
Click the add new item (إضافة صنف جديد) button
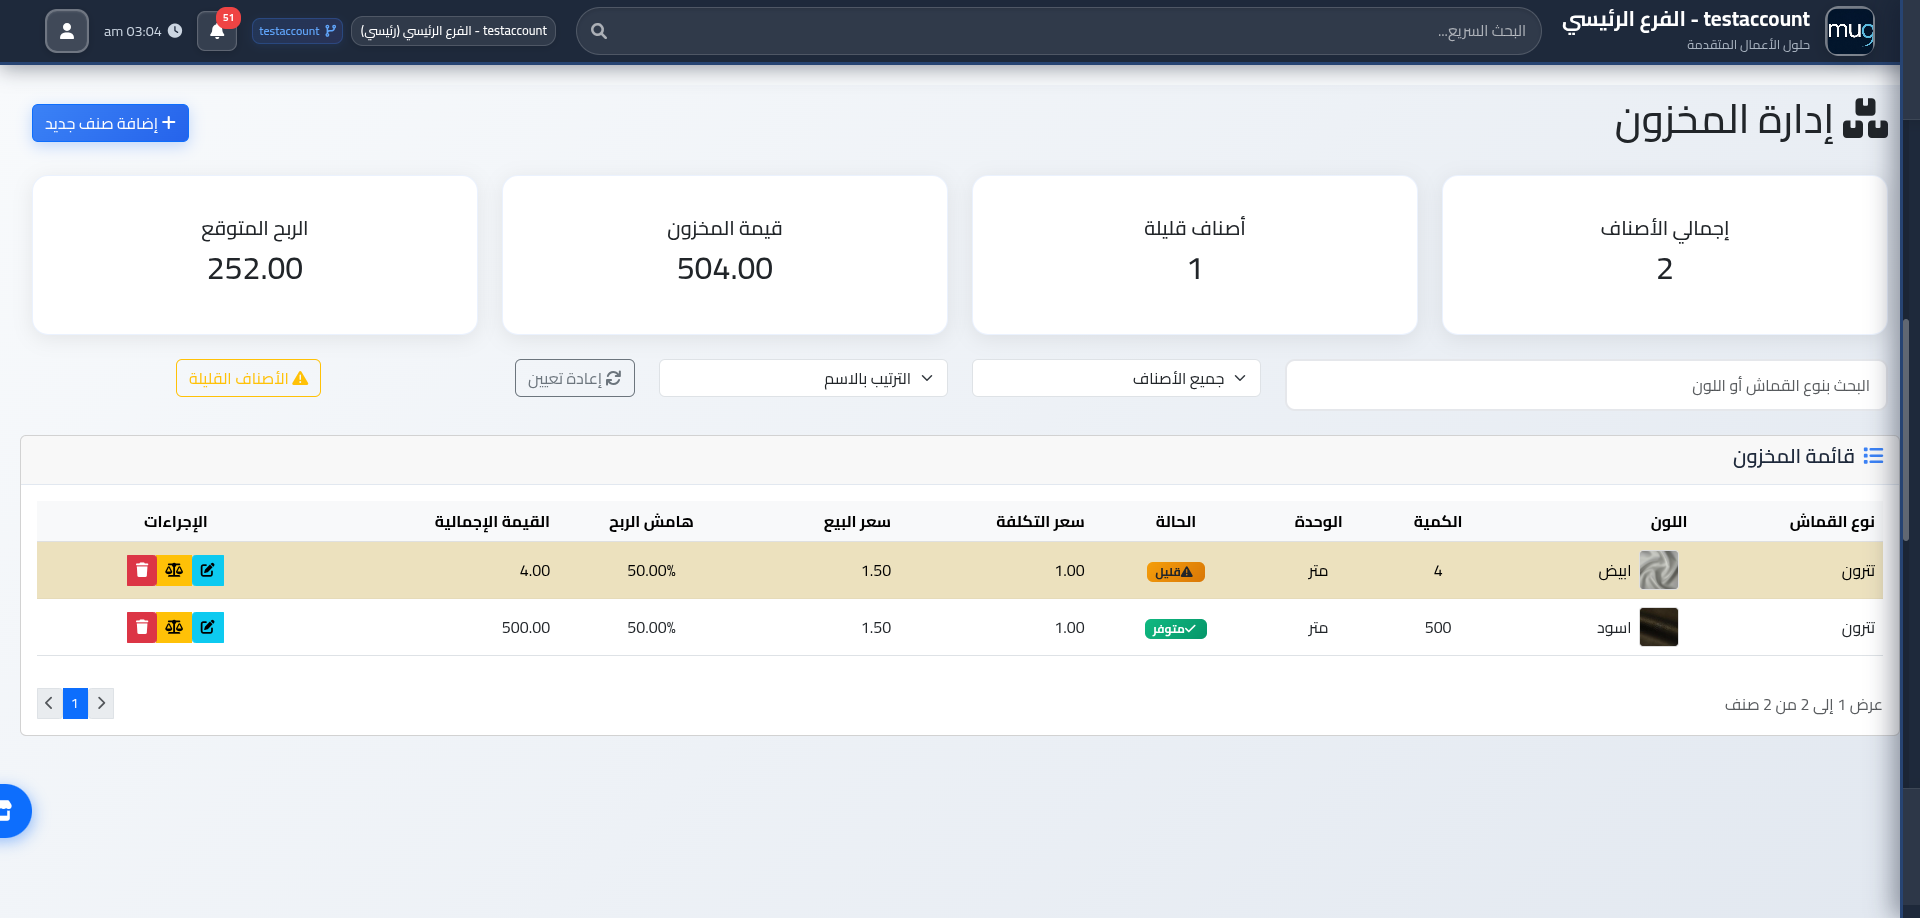110,123
